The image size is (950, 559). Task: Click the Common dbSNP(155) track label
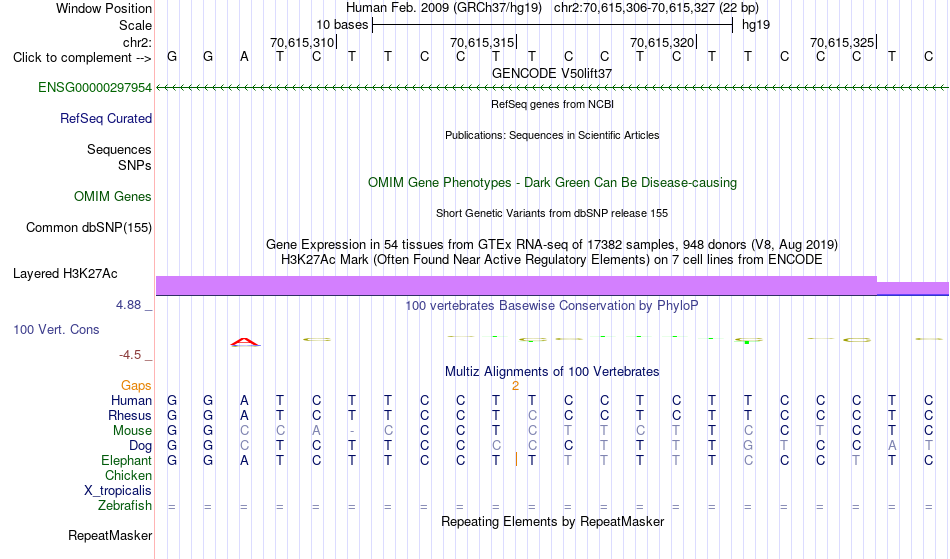(88, 228)
